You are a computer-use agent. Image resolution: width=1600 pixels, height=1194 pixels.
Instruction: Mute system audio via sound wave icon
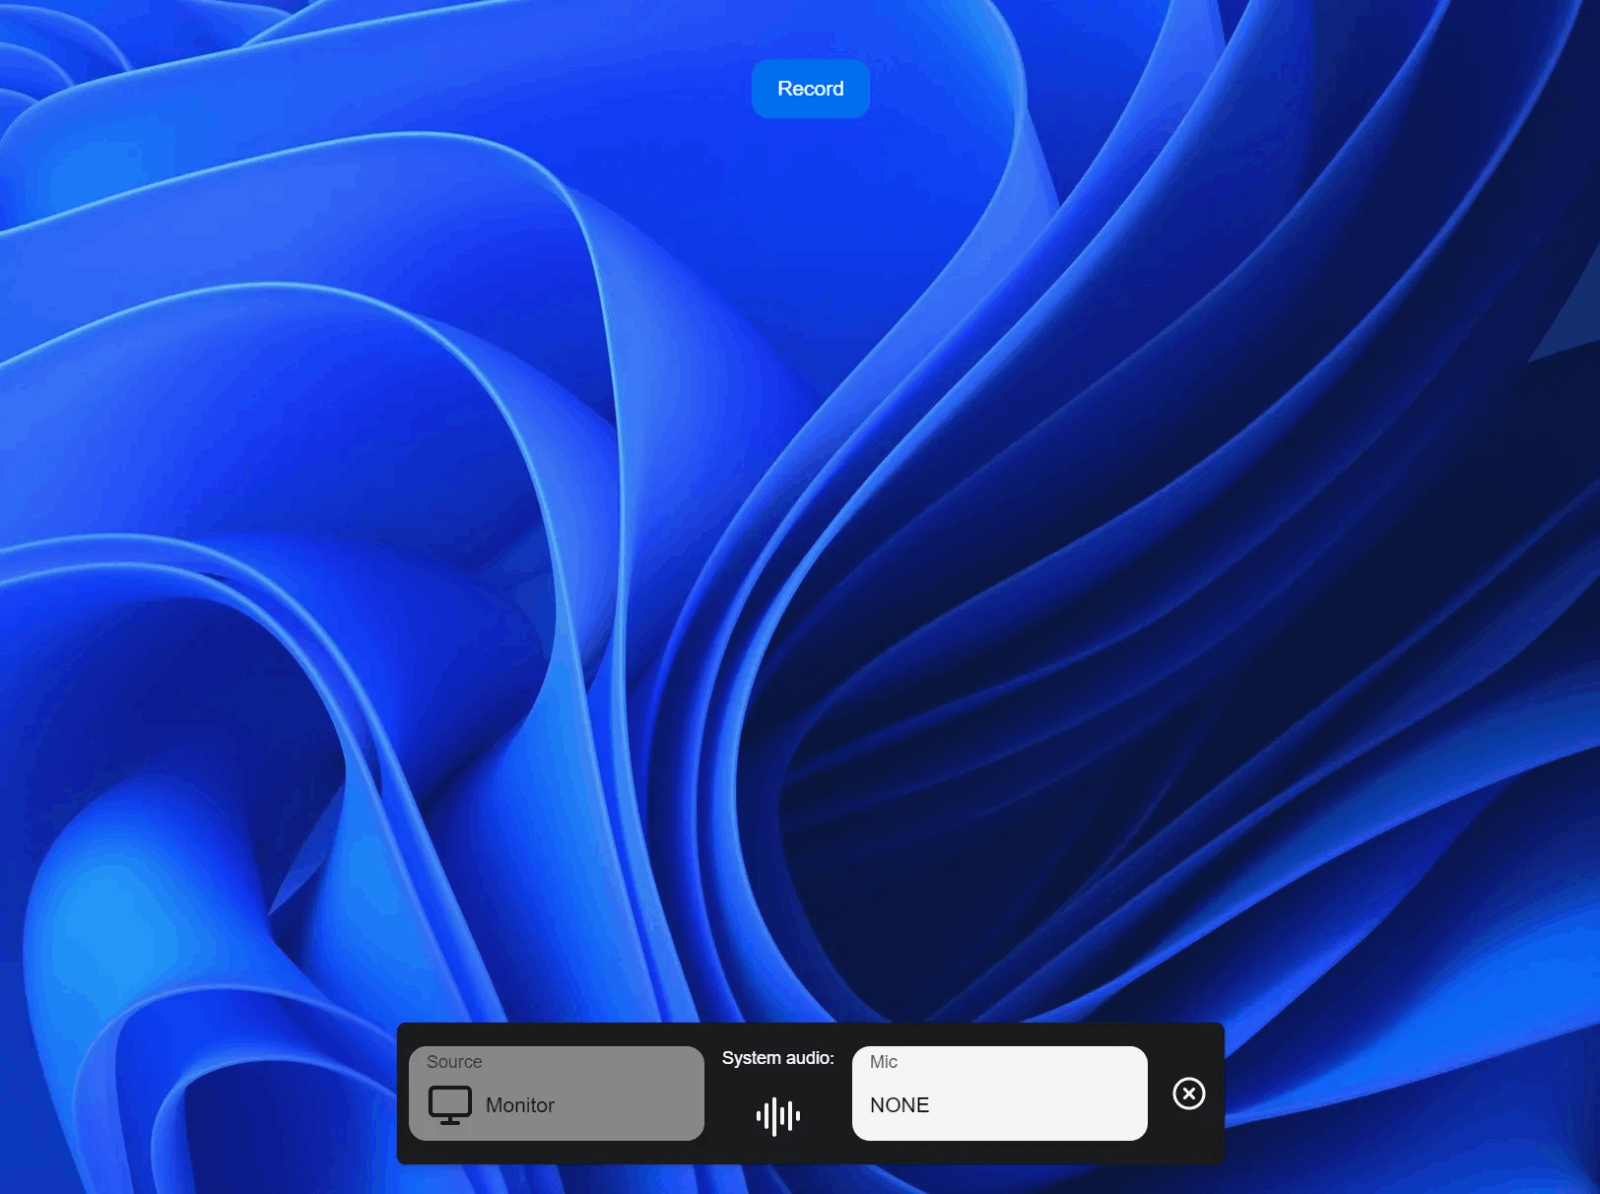click(x=778, y=1116)
